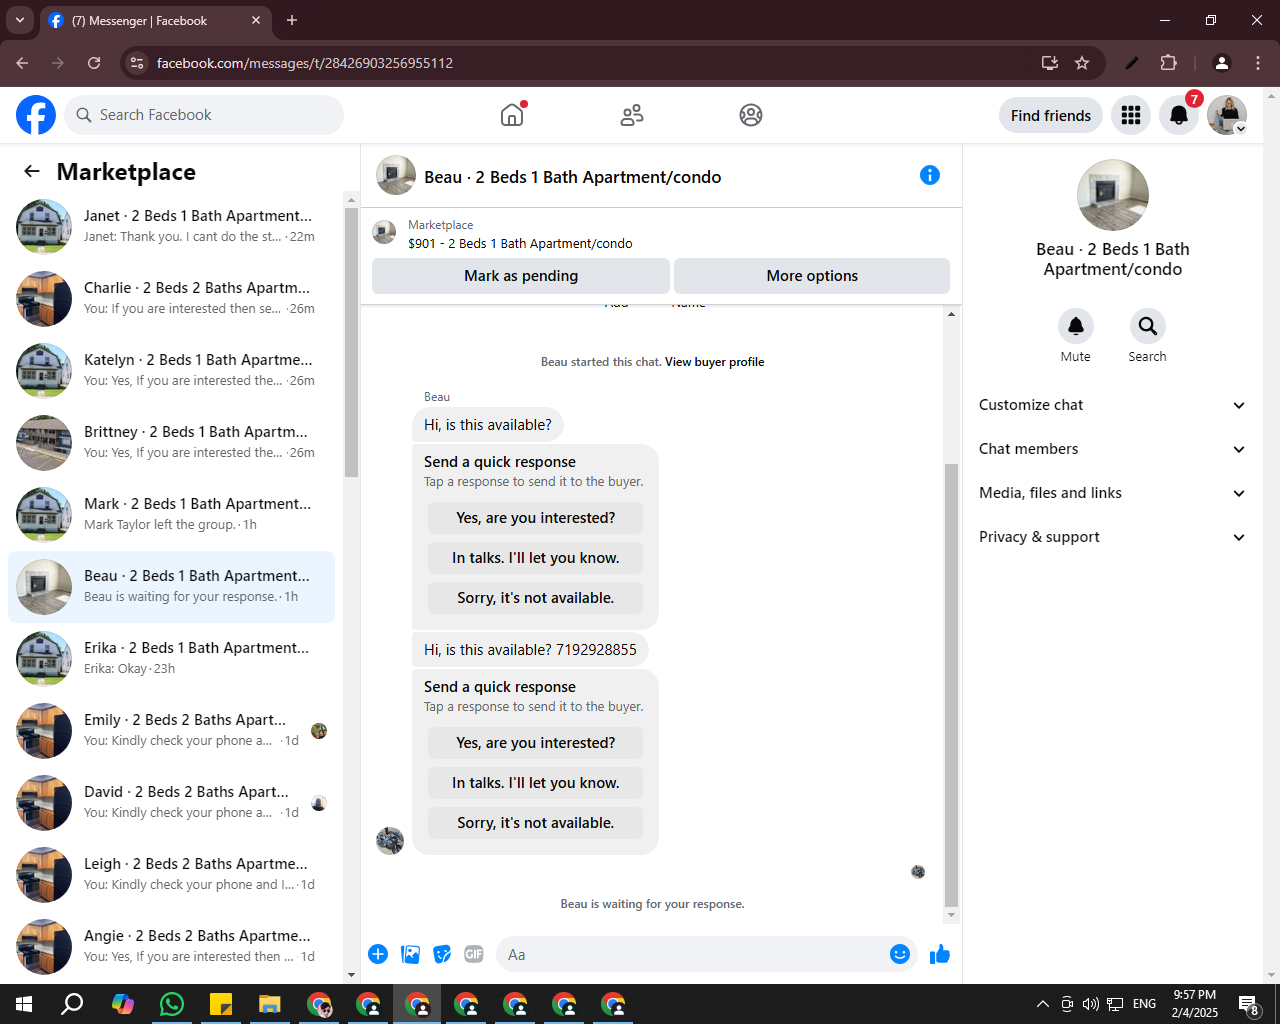This screenshot has width=1280, height=1024.
Task: Open Brittney 2 Beds 1 Bath conversation
Action: [172, 442]
